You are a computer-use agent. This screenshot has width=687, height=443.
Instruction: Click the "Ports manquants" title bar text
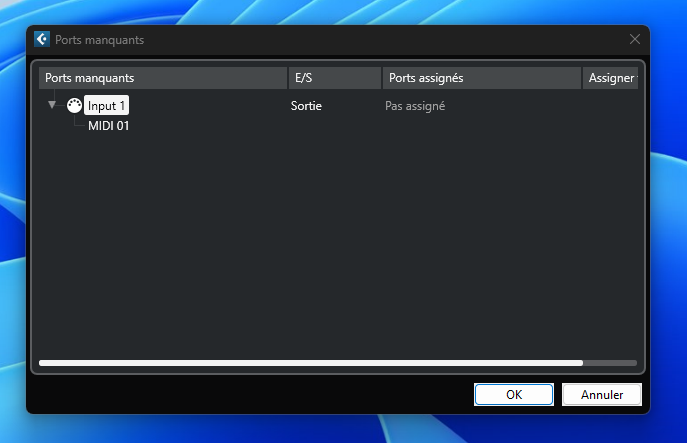100,40
